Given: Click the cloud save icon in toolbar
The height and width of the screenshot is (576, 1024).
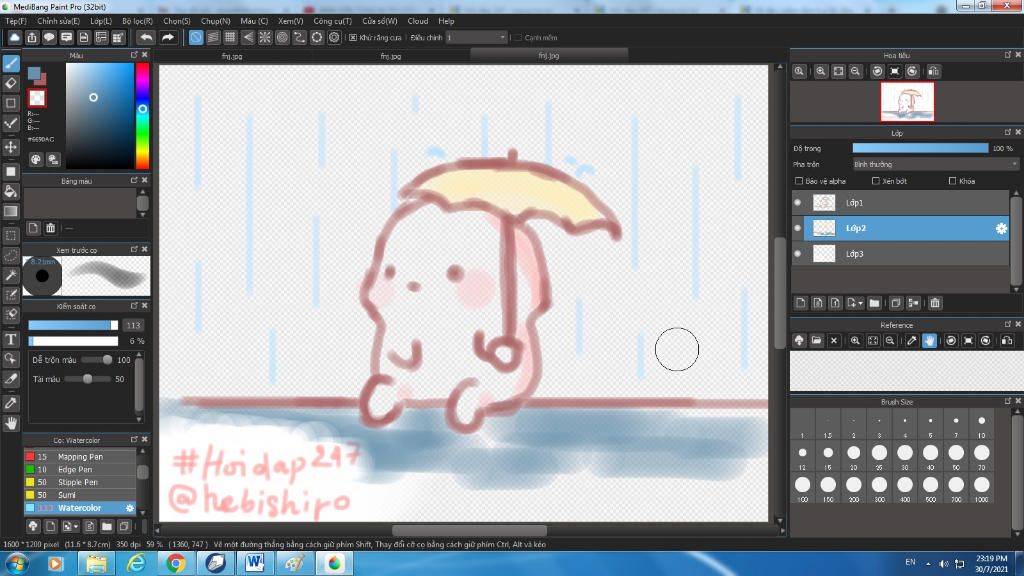Looking at the screenshot, I should point(14,37).
